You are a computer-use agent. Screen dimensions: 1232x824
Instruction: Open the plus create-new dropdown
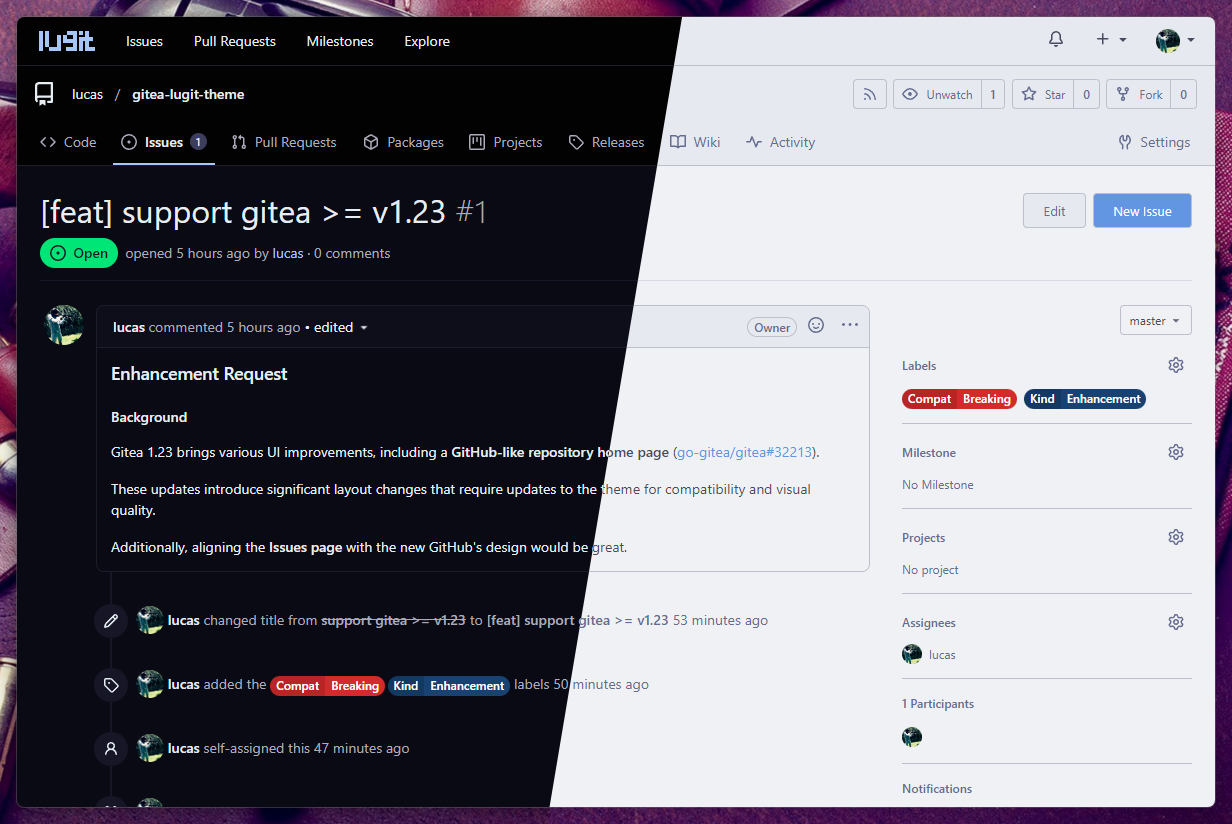pyautogui.click(x=1110, y=40)
